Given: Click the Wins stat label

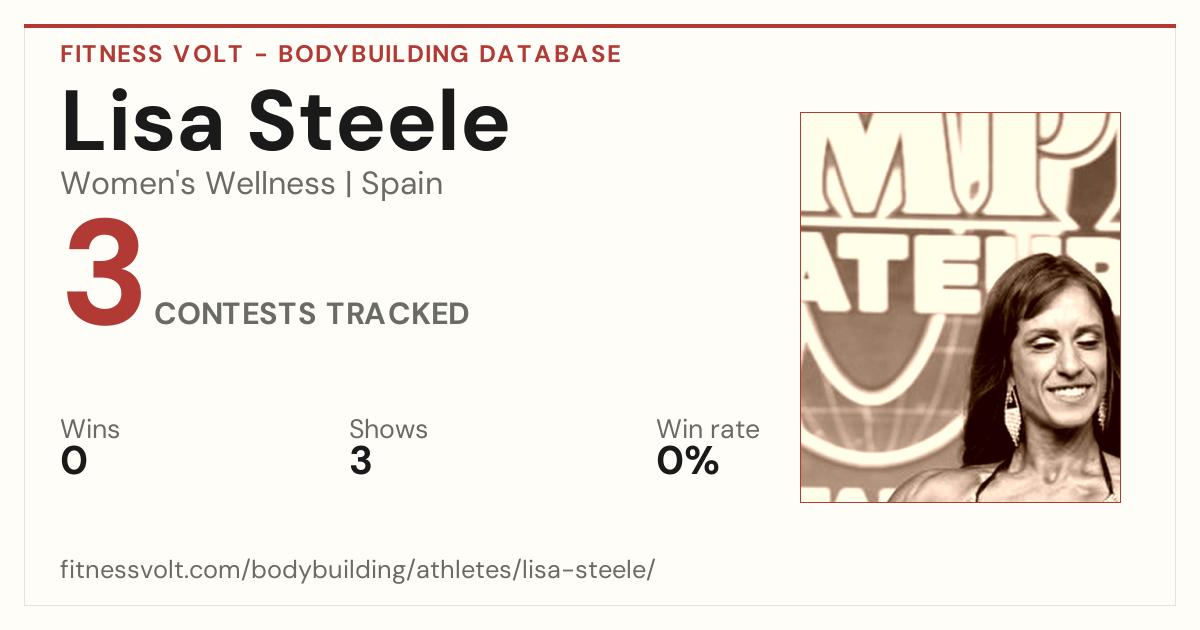Looking at the screenshot, I should [90, 430].
